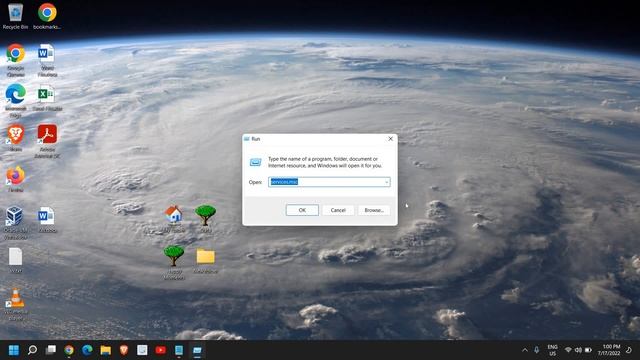Screen dimensions: 640x360
Task: Open the Windows Start menu
Action: pyautogui.click(x=14, y=350)
